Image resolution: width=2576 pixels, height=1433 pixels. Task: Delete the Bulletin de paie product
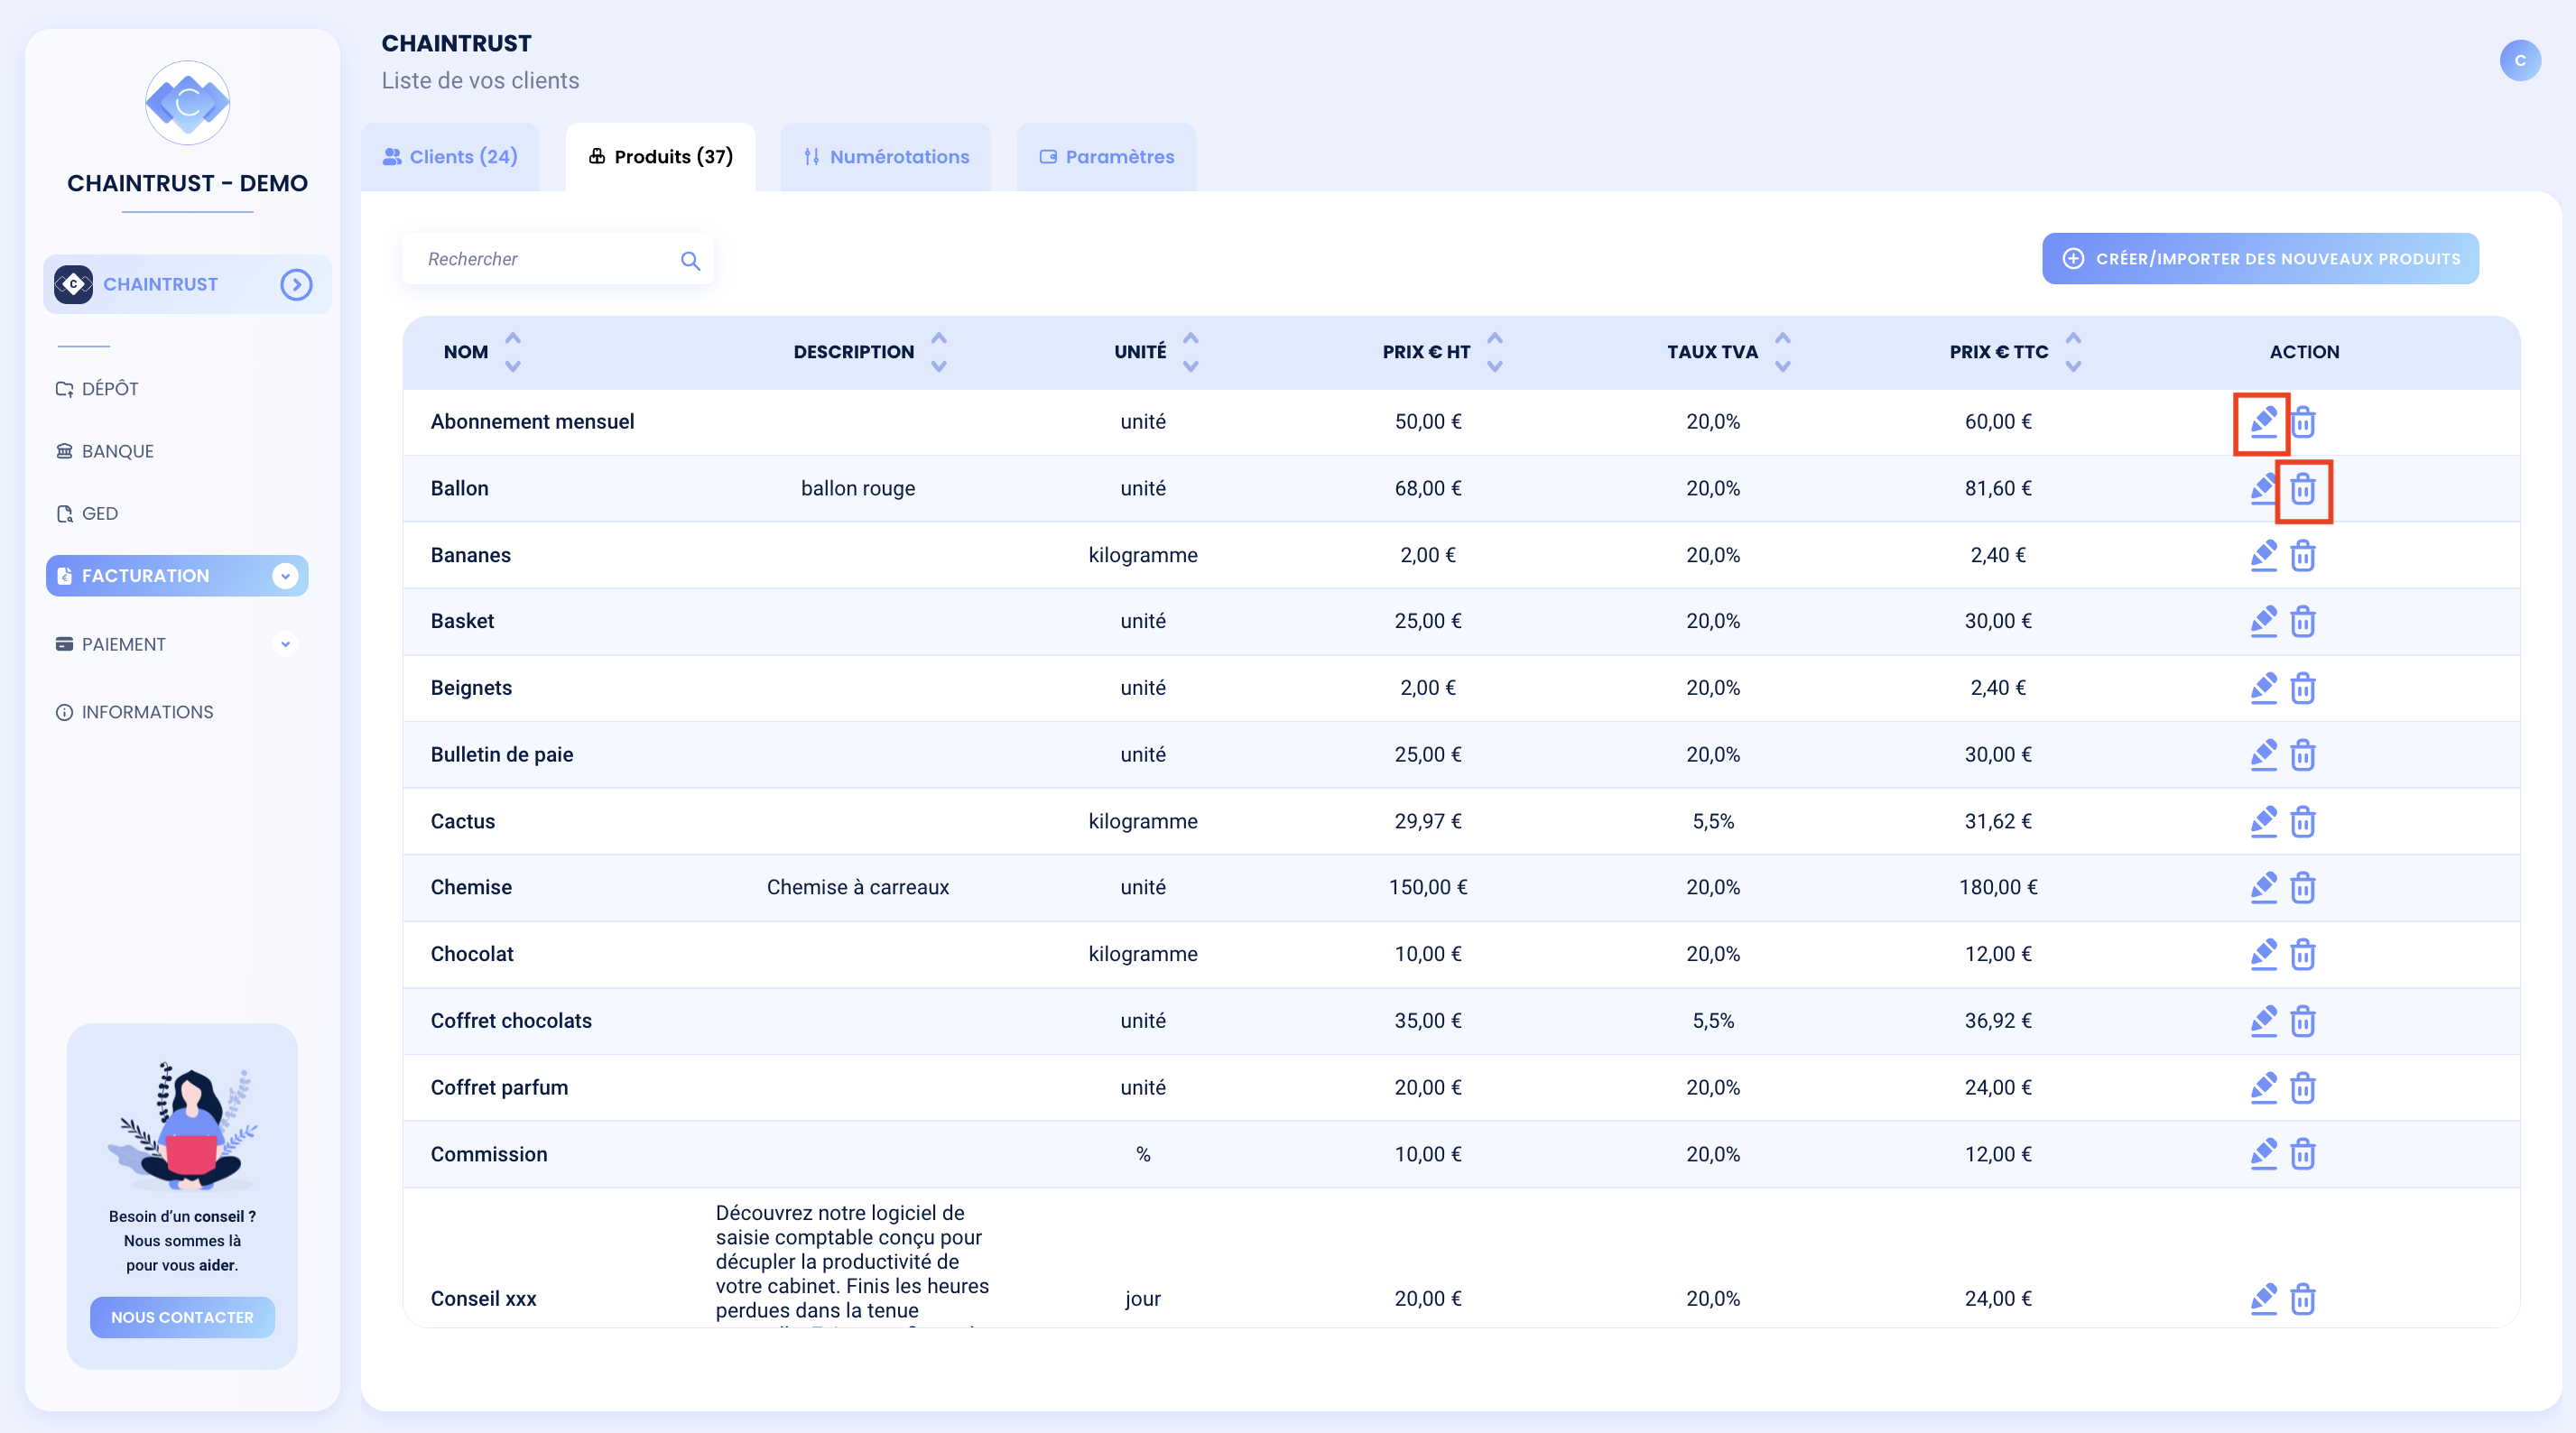(2303, 755)
